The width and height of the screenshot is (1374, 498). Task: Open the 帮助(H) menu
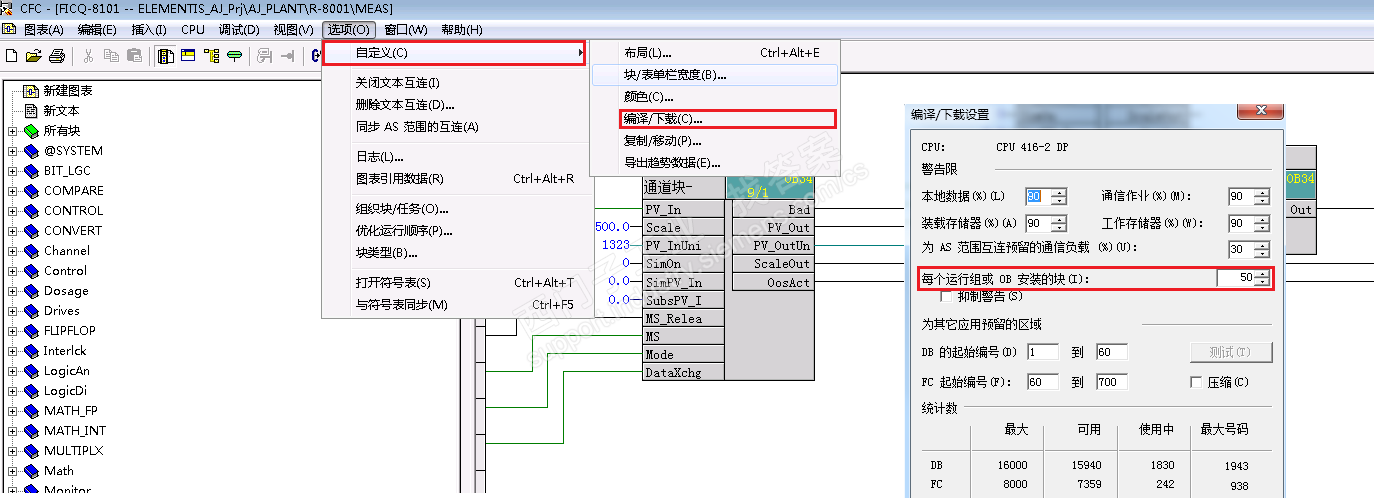[461, 30]
